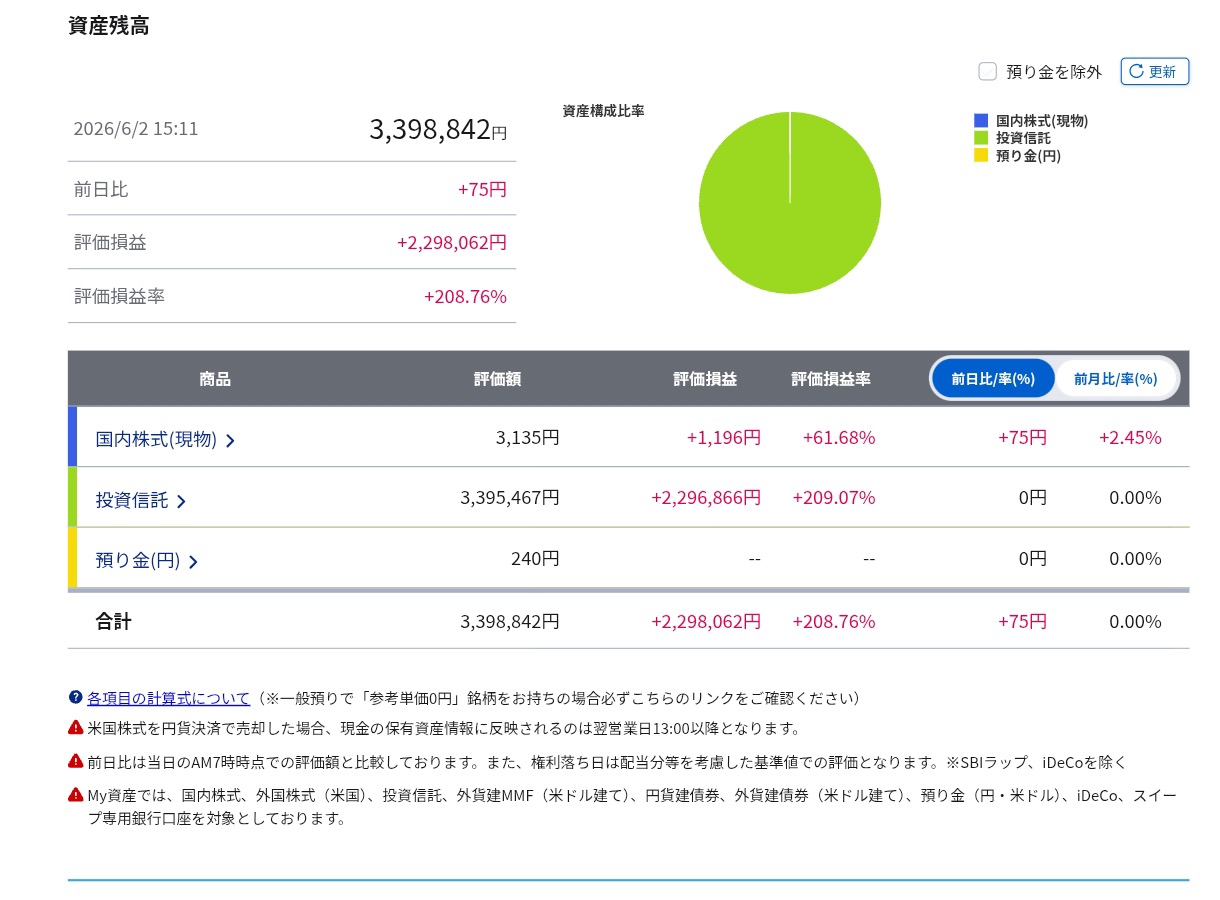Click warning icon beside 前日比は当日 note
The image size is (1220, 900).
point(75,761)
